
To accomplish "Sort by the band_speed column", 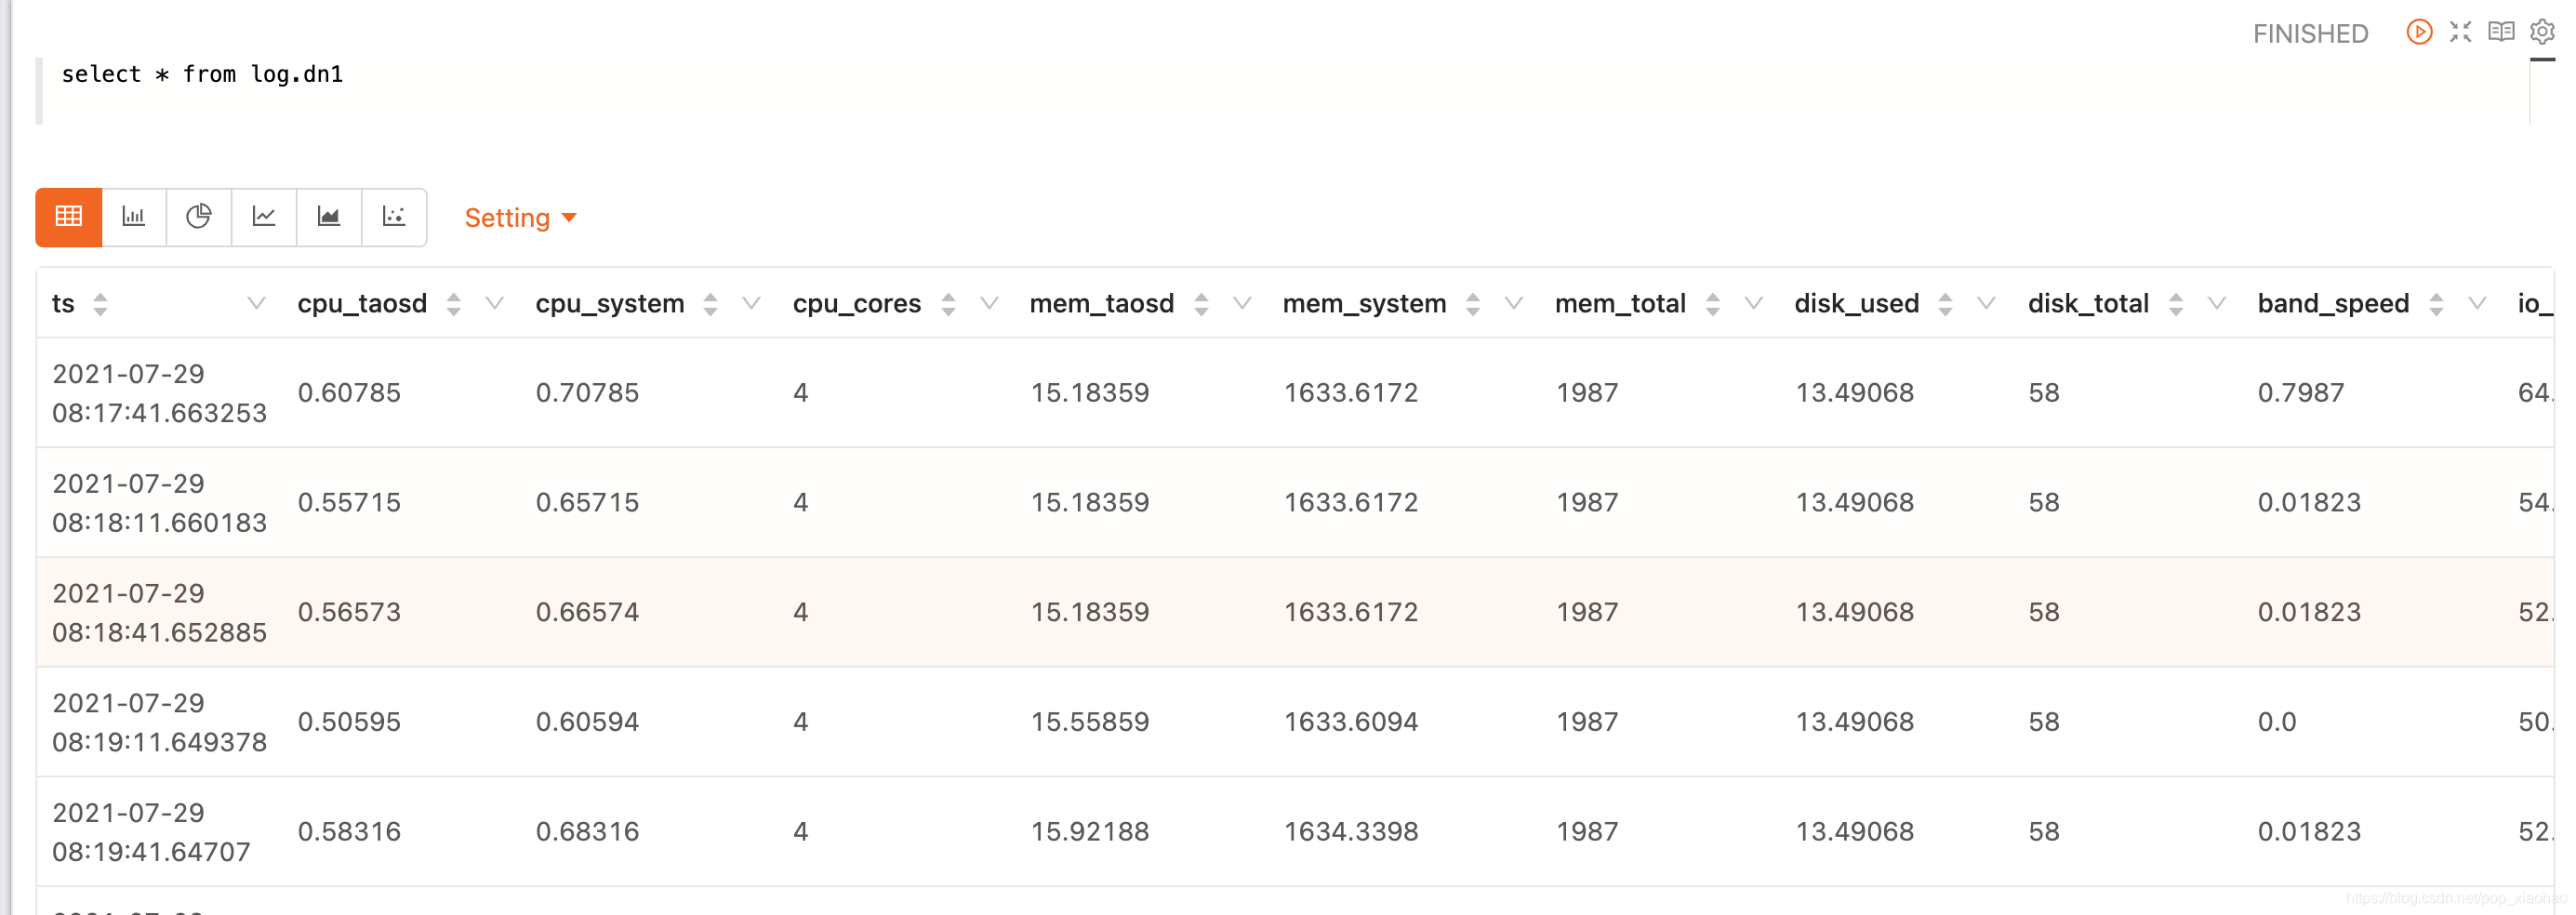I will (2437, 304).
